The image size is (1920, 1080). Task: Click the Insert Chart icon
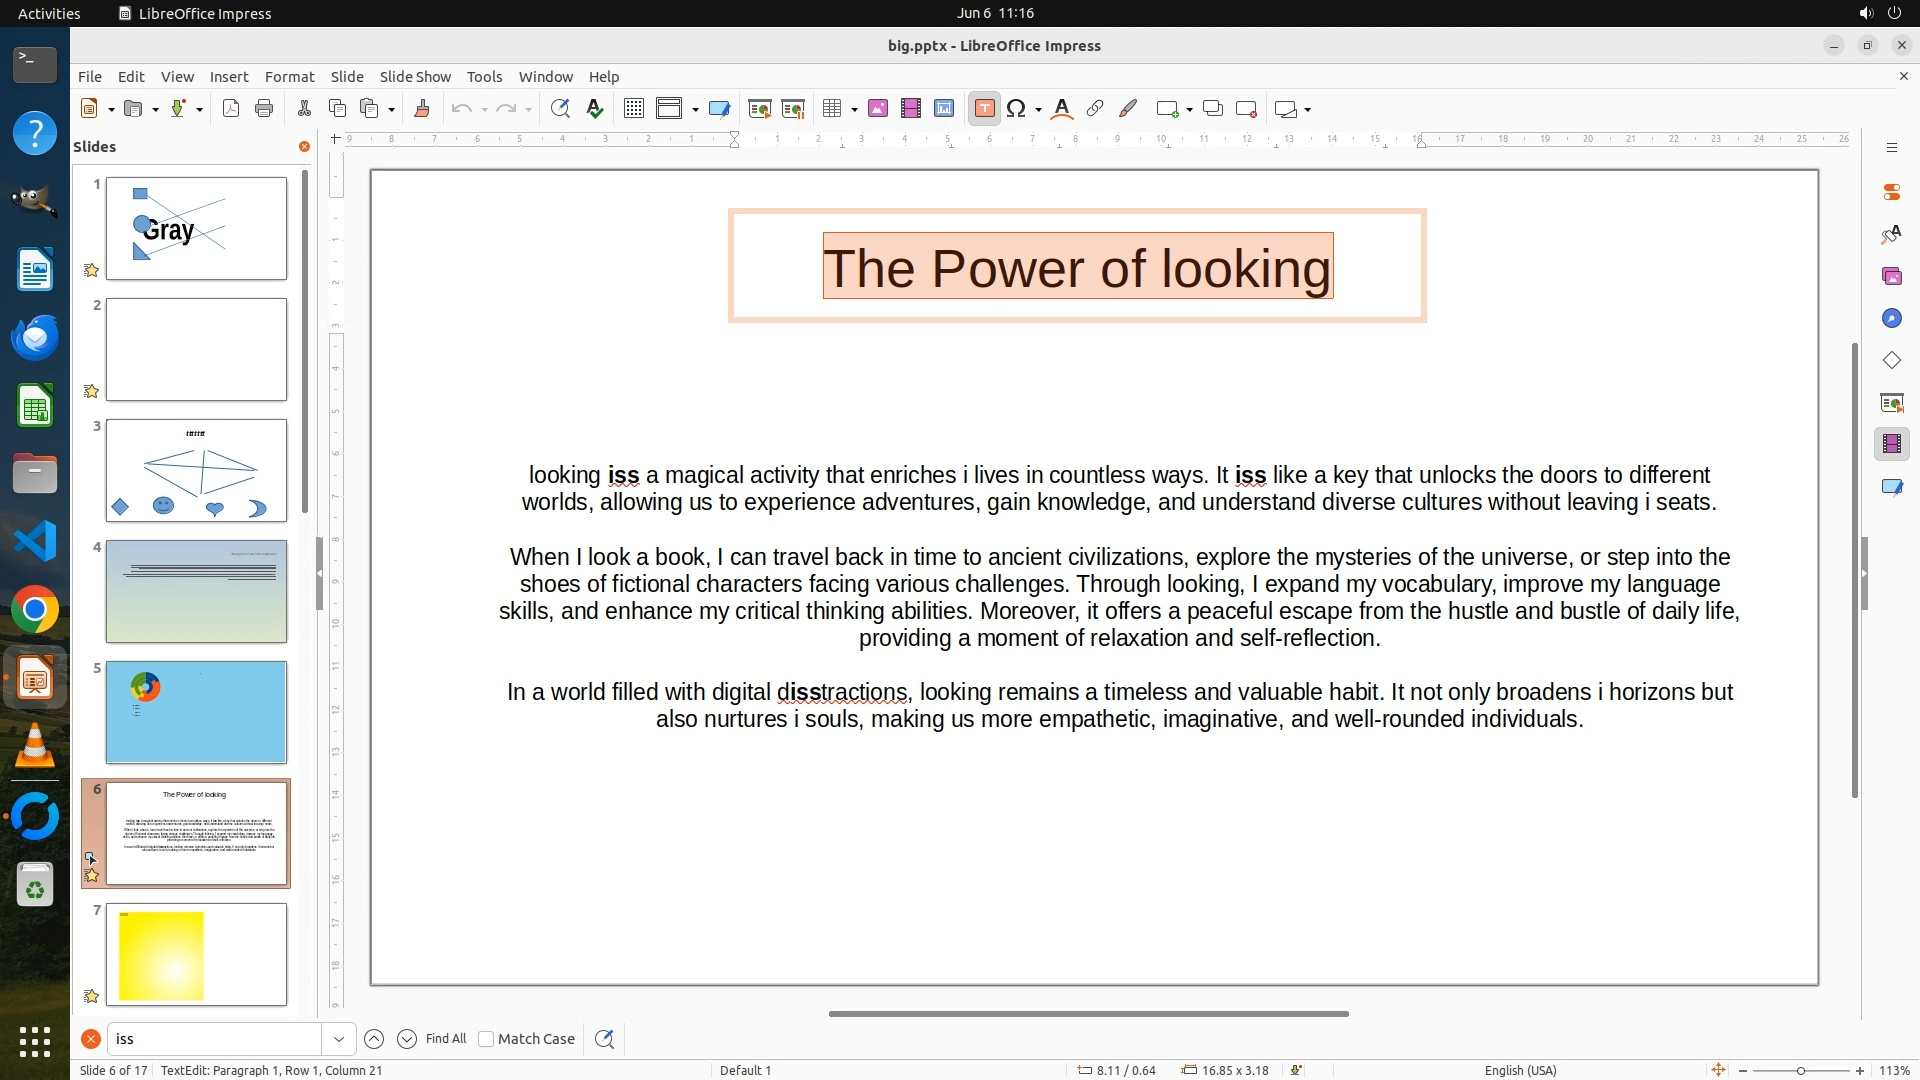[944, 109]
